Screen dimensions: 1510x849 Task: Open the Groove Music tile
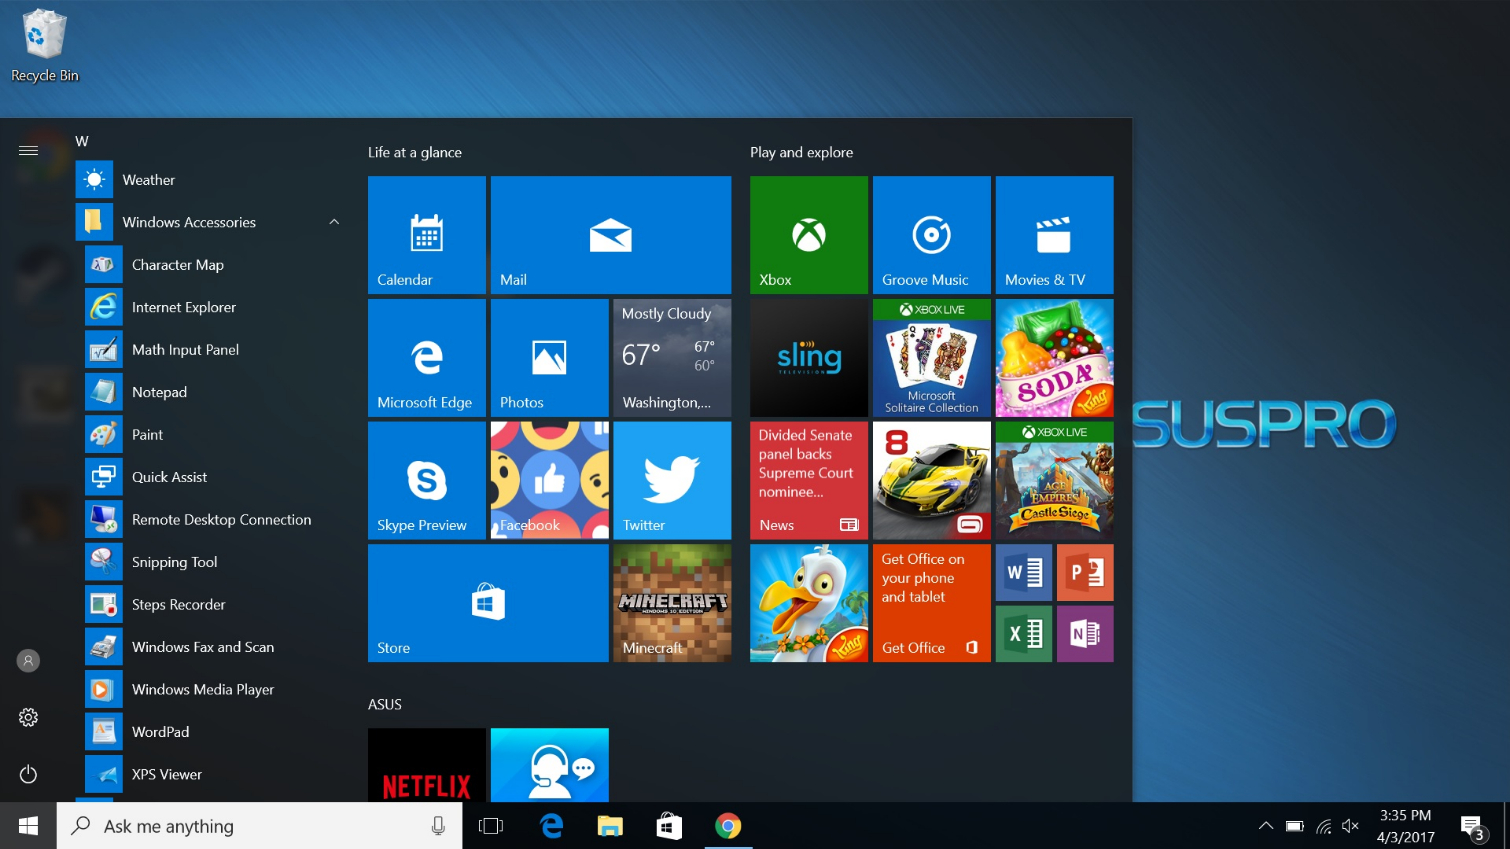pos(932,235)
